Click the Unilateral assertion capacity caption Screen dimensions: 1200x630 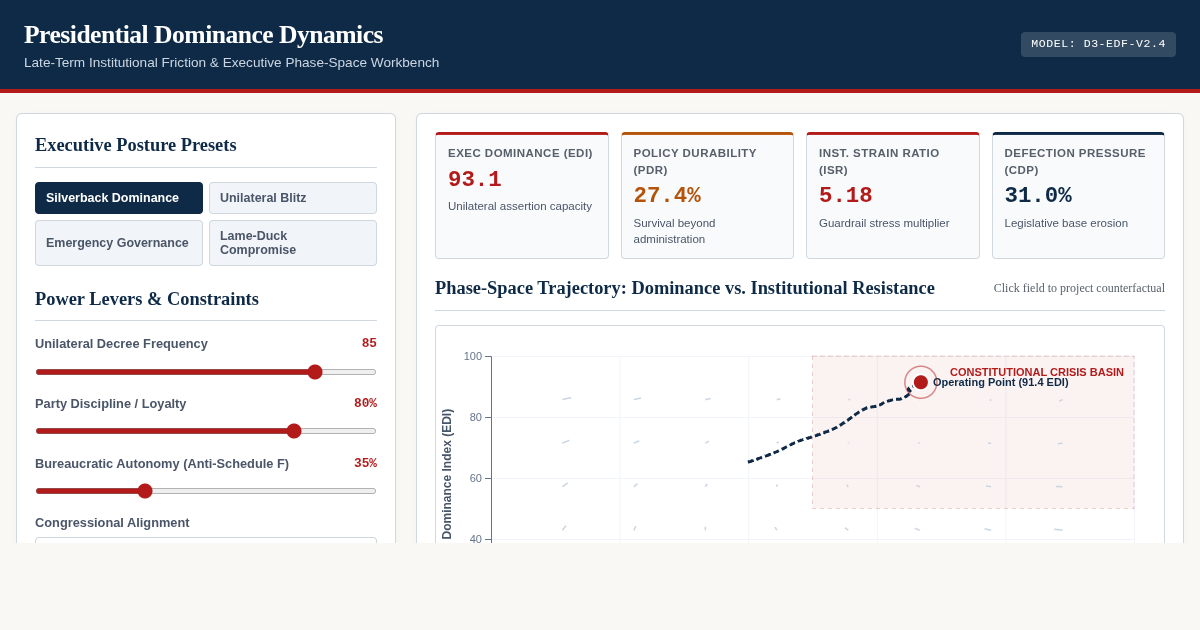(x=520, y=206)
